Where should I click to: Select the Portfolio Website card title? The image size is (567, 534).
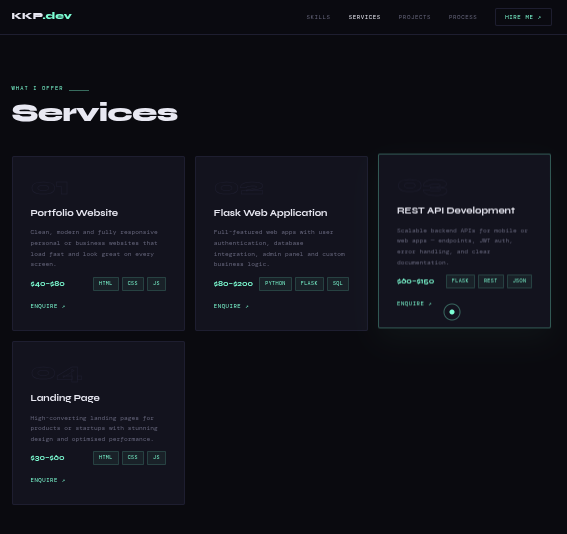coord(74,213)
